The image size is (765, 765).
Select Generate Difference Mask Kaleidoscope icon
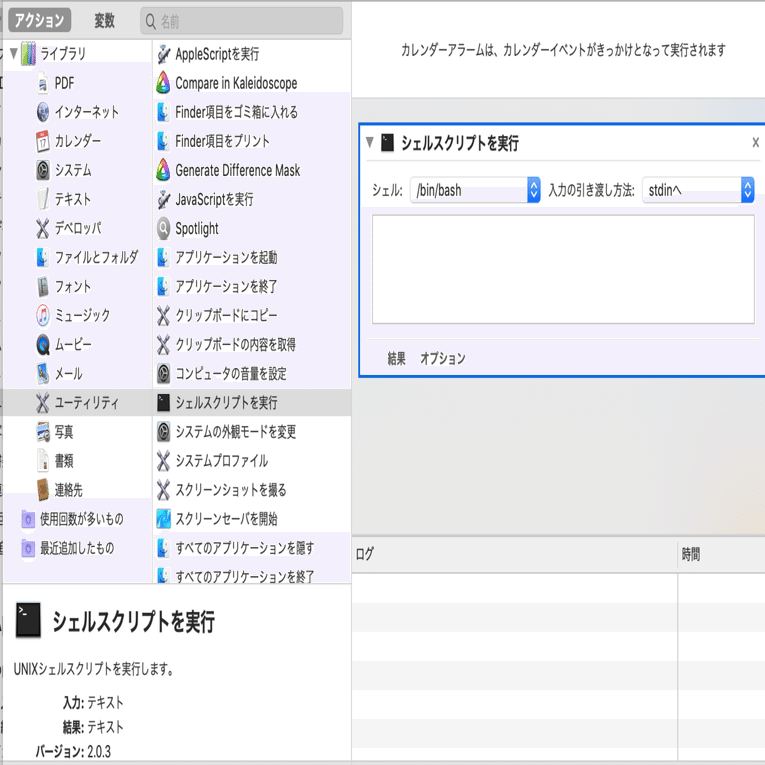163,170
